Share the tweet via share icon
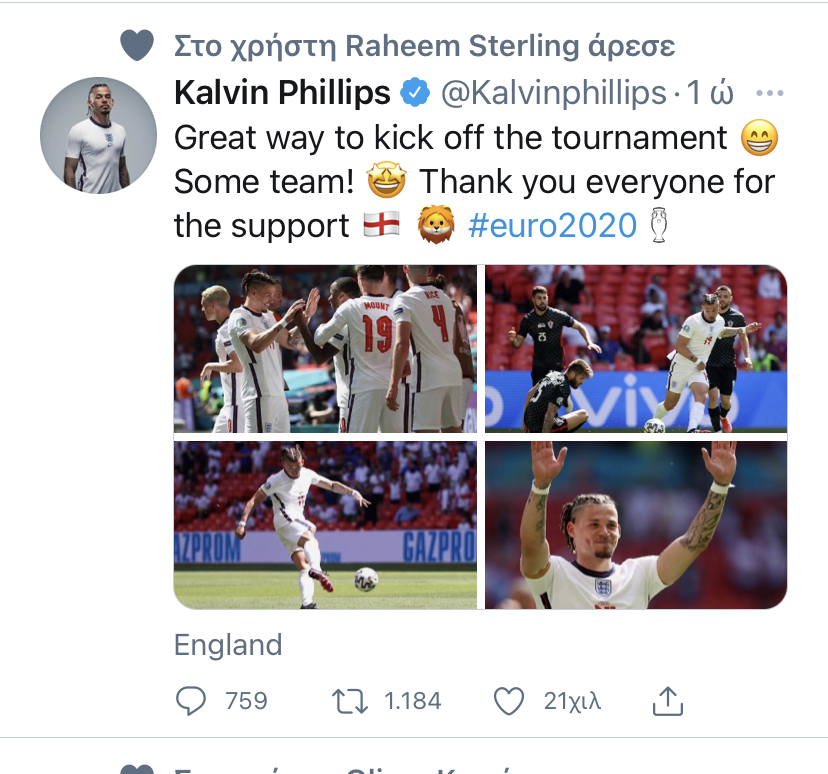This screenshot has height=774, width=828. tap(667, 702)
